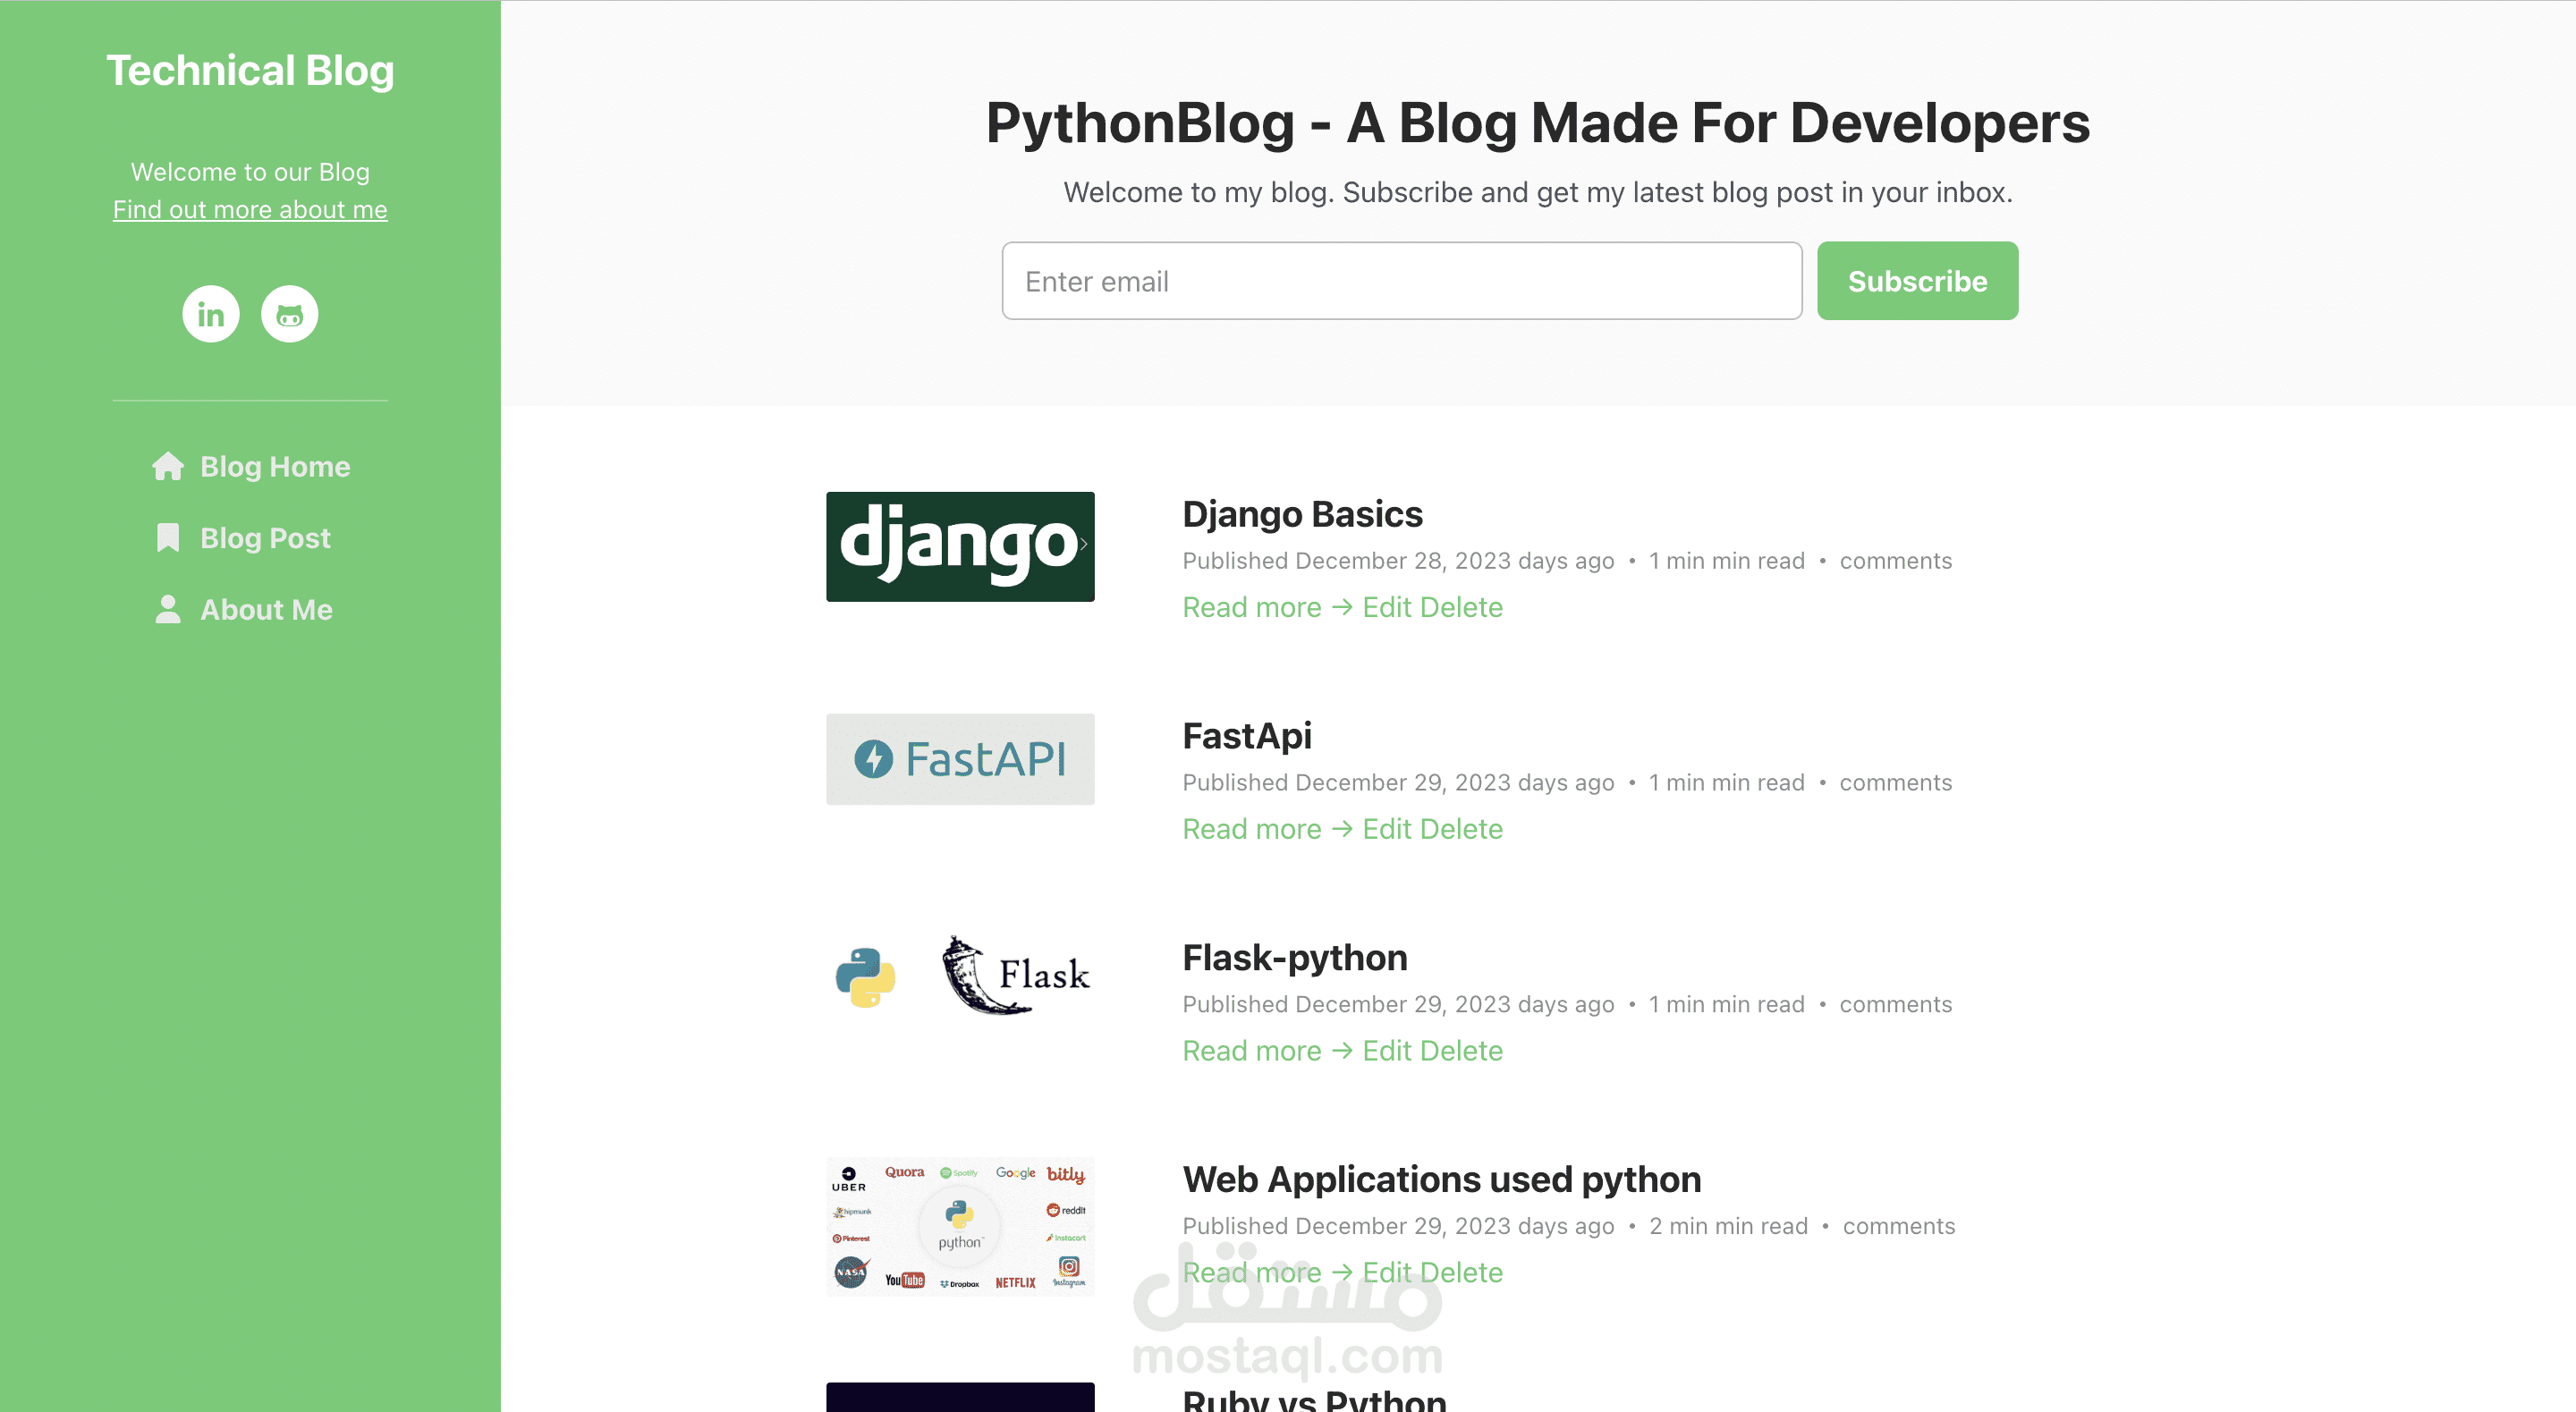The image size is (2576, 1412).
Task: Read more of the Flask-python post
Action: click(x=1267, y=1051)
